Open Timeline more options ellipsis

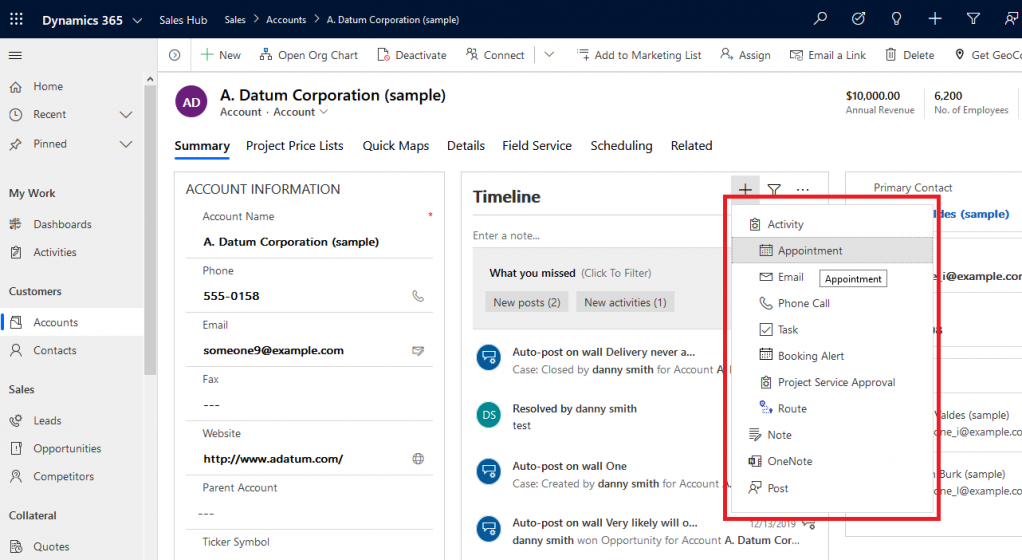click(802, 190)
